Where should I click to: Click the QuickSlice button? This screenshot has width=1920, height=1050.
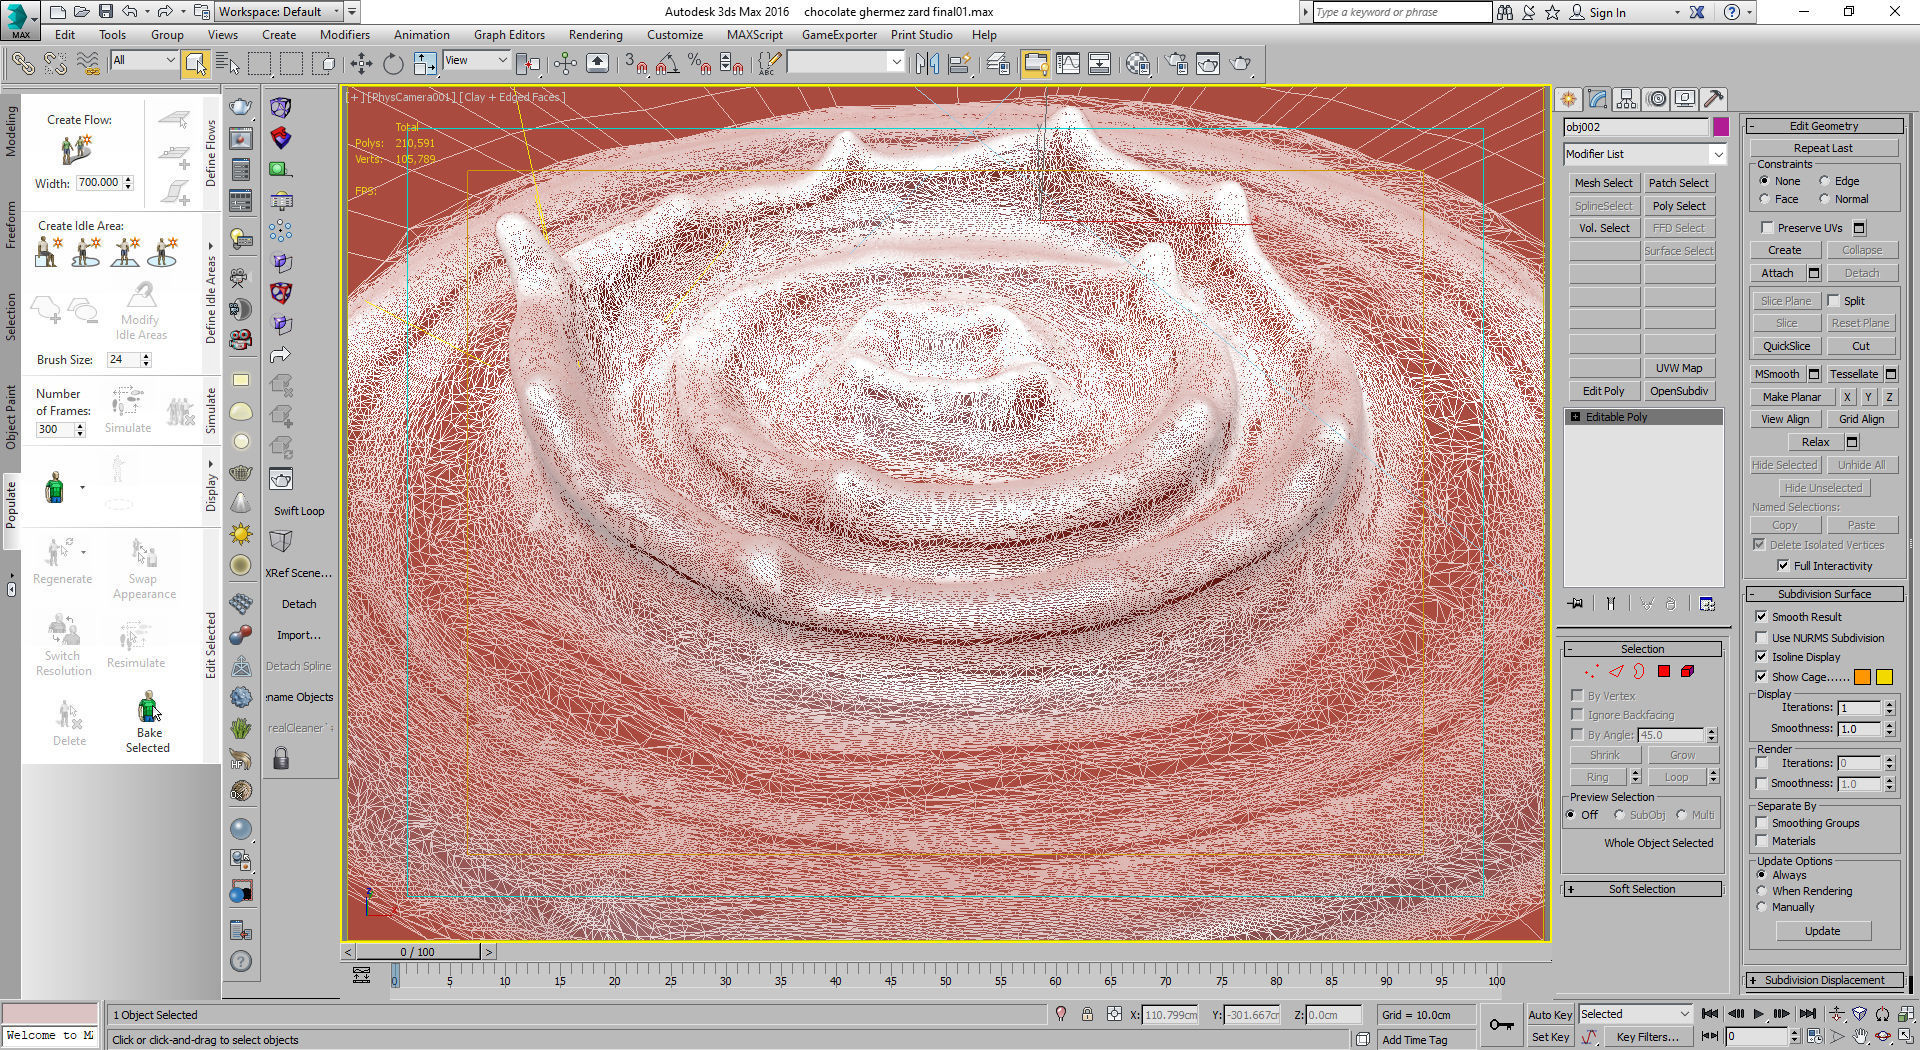click(x=1786, y=346)
